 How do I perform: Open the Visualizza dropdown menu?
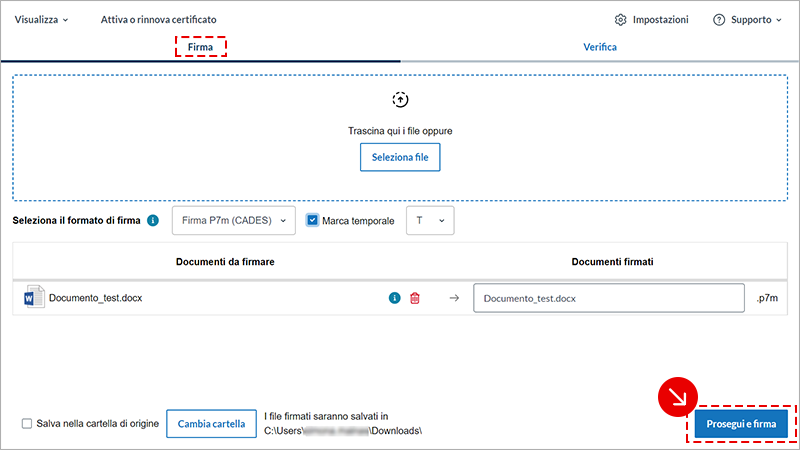pyautogui.click(x=42, y=20)
